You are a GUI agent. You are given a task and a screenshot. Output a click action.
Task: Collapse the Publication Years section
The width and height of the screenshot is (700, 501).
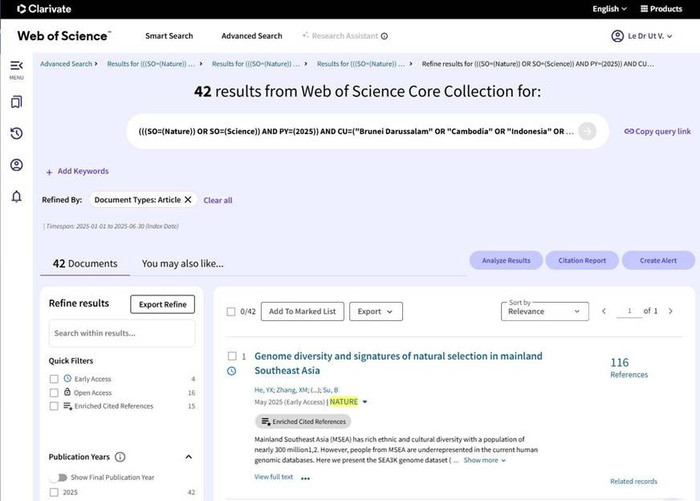[x=189, y=457]
